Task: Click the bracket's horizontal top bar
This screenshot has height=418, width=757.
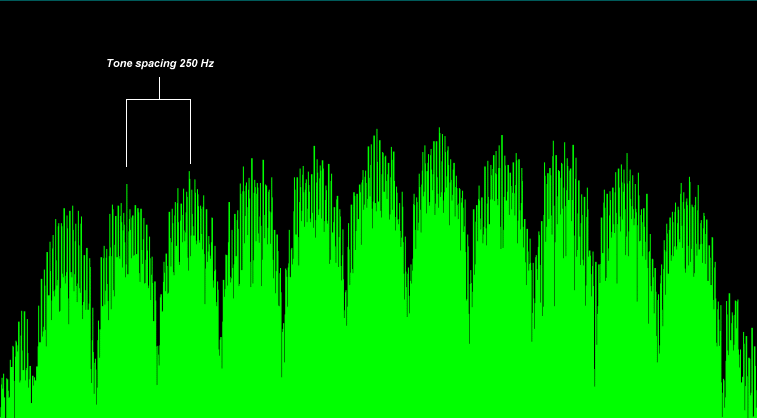Action: [x=158, y=99]
